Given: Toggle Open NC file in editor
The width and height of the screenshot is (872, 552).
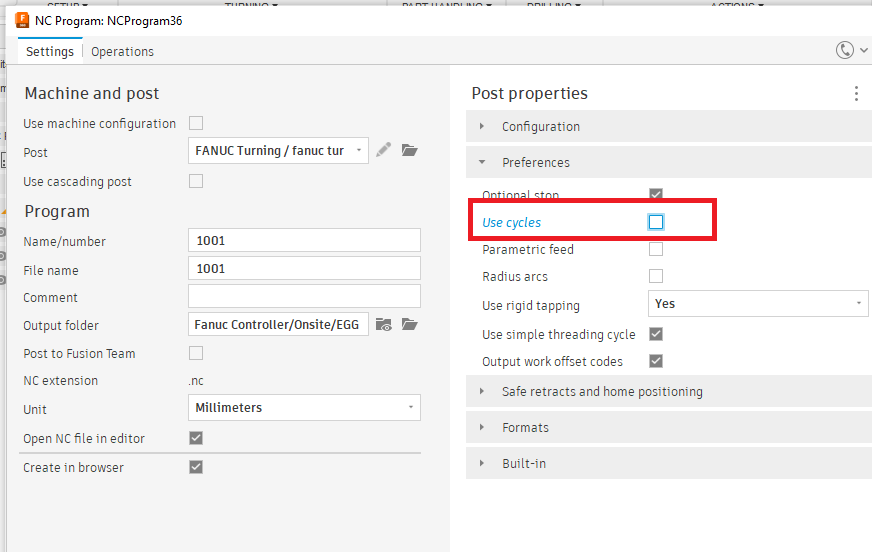Looking at the screenshot, I should click(196, 438).
